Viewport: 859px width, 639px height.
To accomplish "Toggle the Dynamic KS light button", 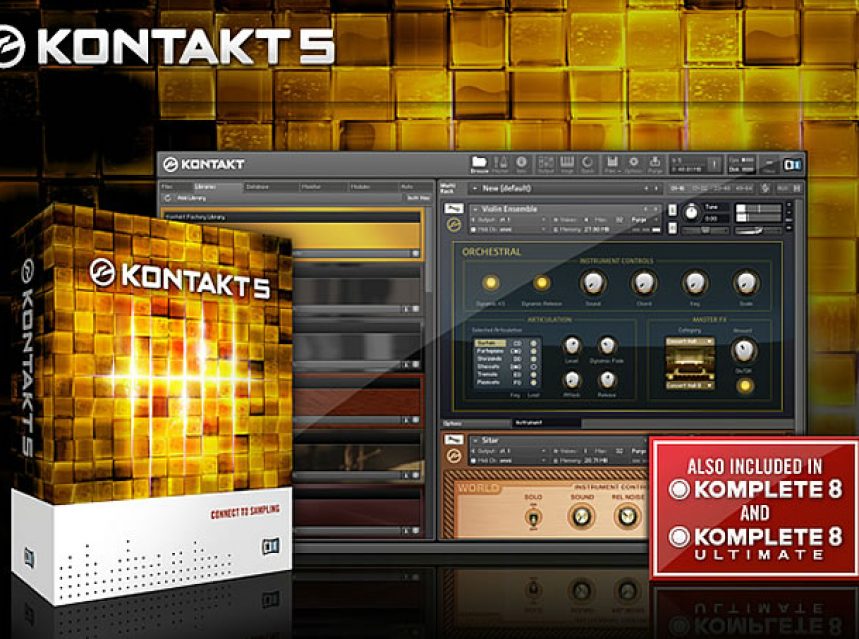I will tap(490, 283).
